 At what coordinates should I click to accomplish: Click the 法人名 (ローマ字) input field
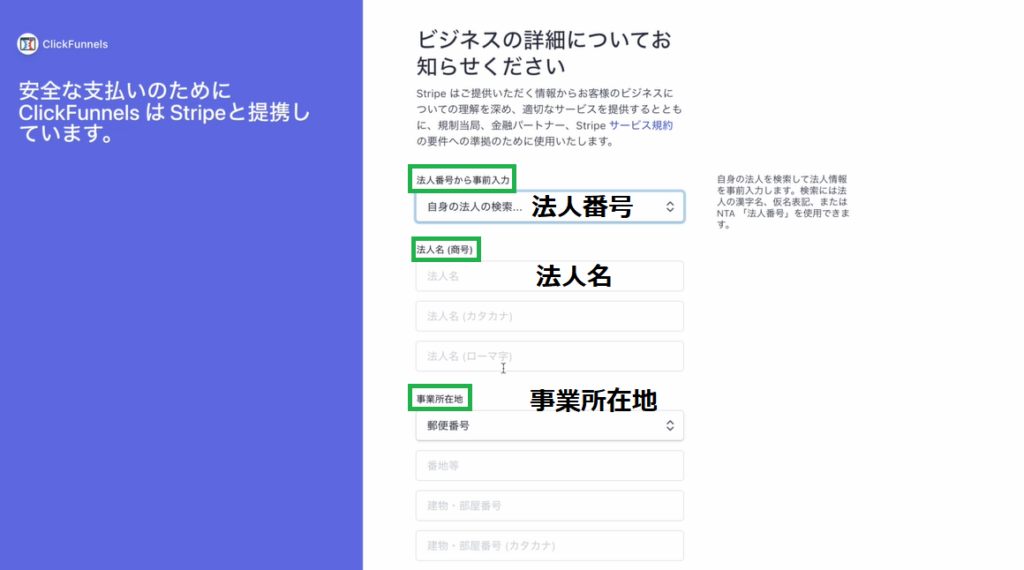click(550, 356)
